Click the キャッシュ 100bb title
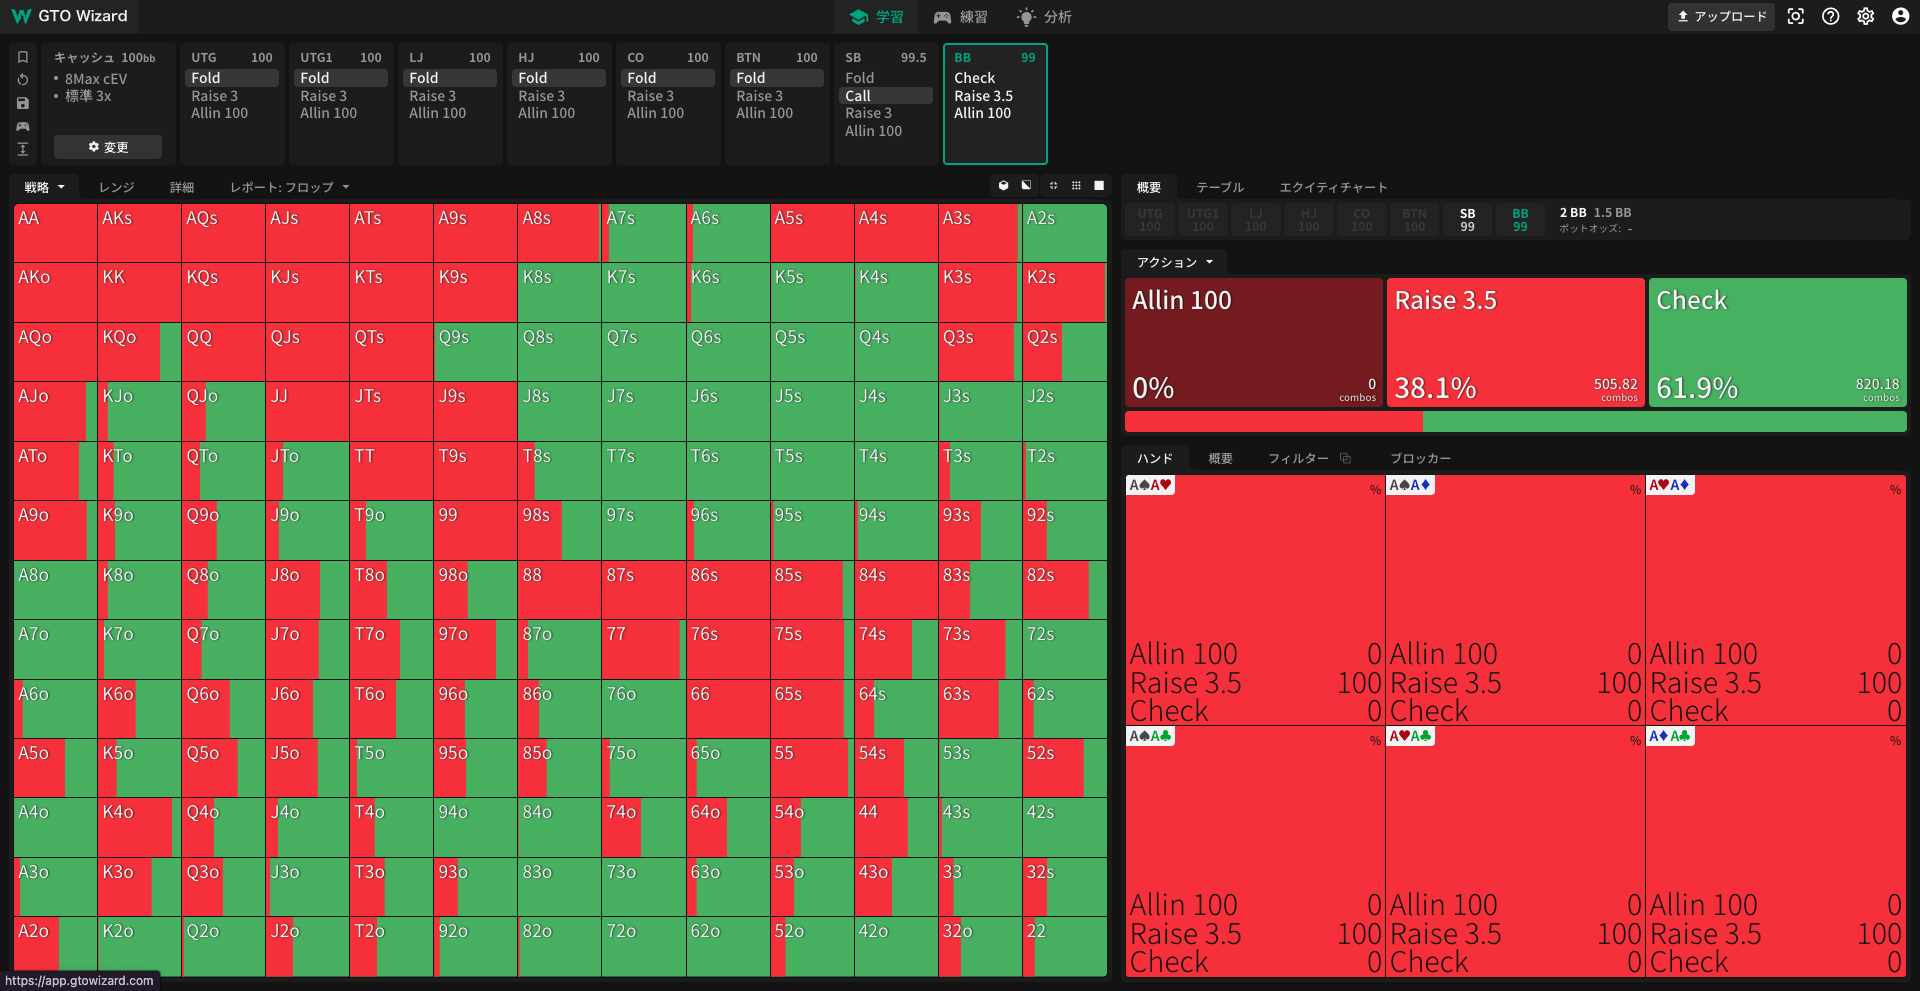 tap(104, 57)
